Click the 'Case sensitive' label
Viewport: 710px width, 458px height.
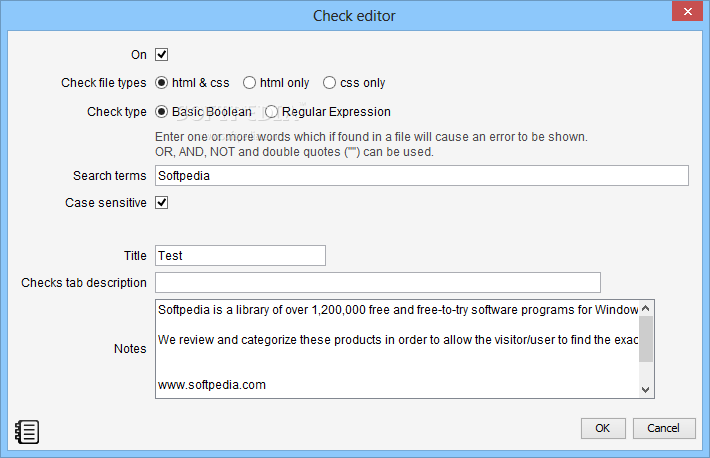(x=106, y=202)
